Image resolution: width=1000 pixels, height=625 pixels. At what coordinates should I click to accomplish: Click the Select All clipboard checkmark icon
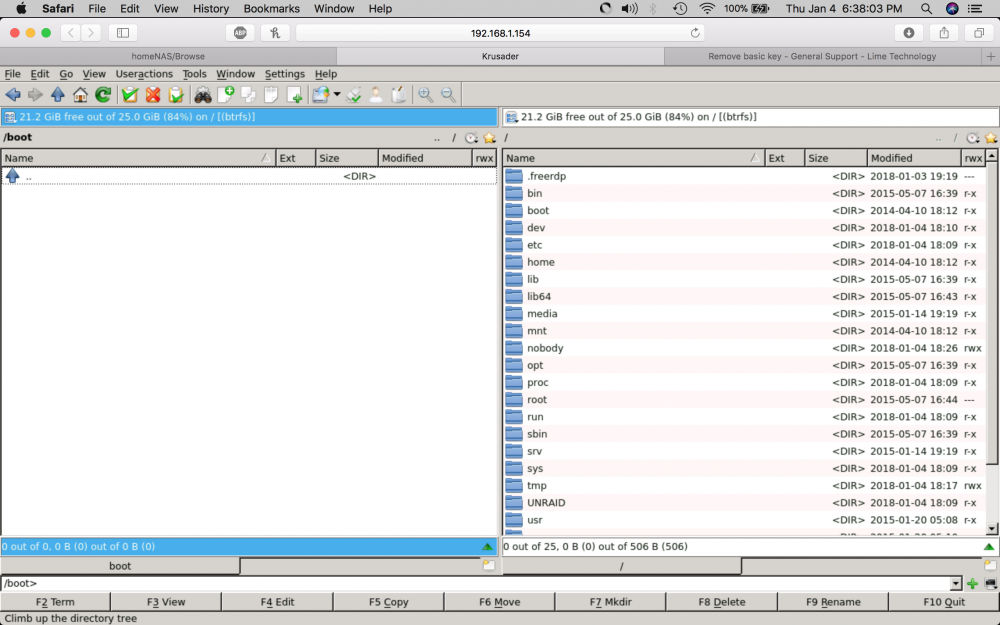130,95
